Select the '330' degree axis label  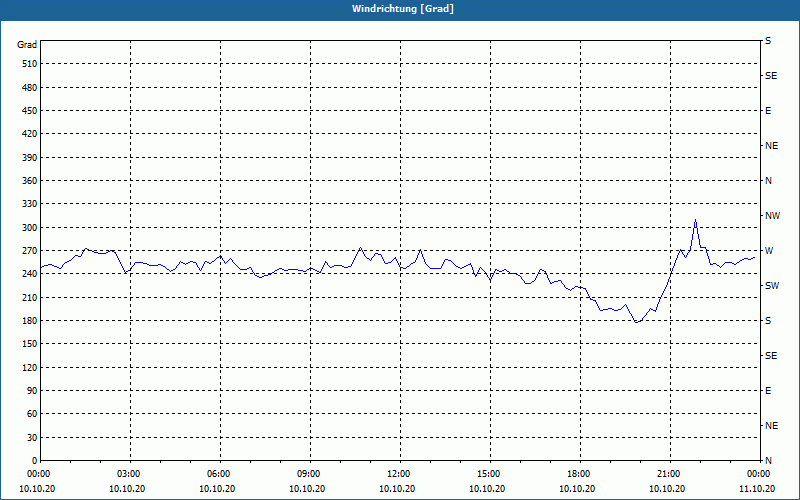point(30,204)
